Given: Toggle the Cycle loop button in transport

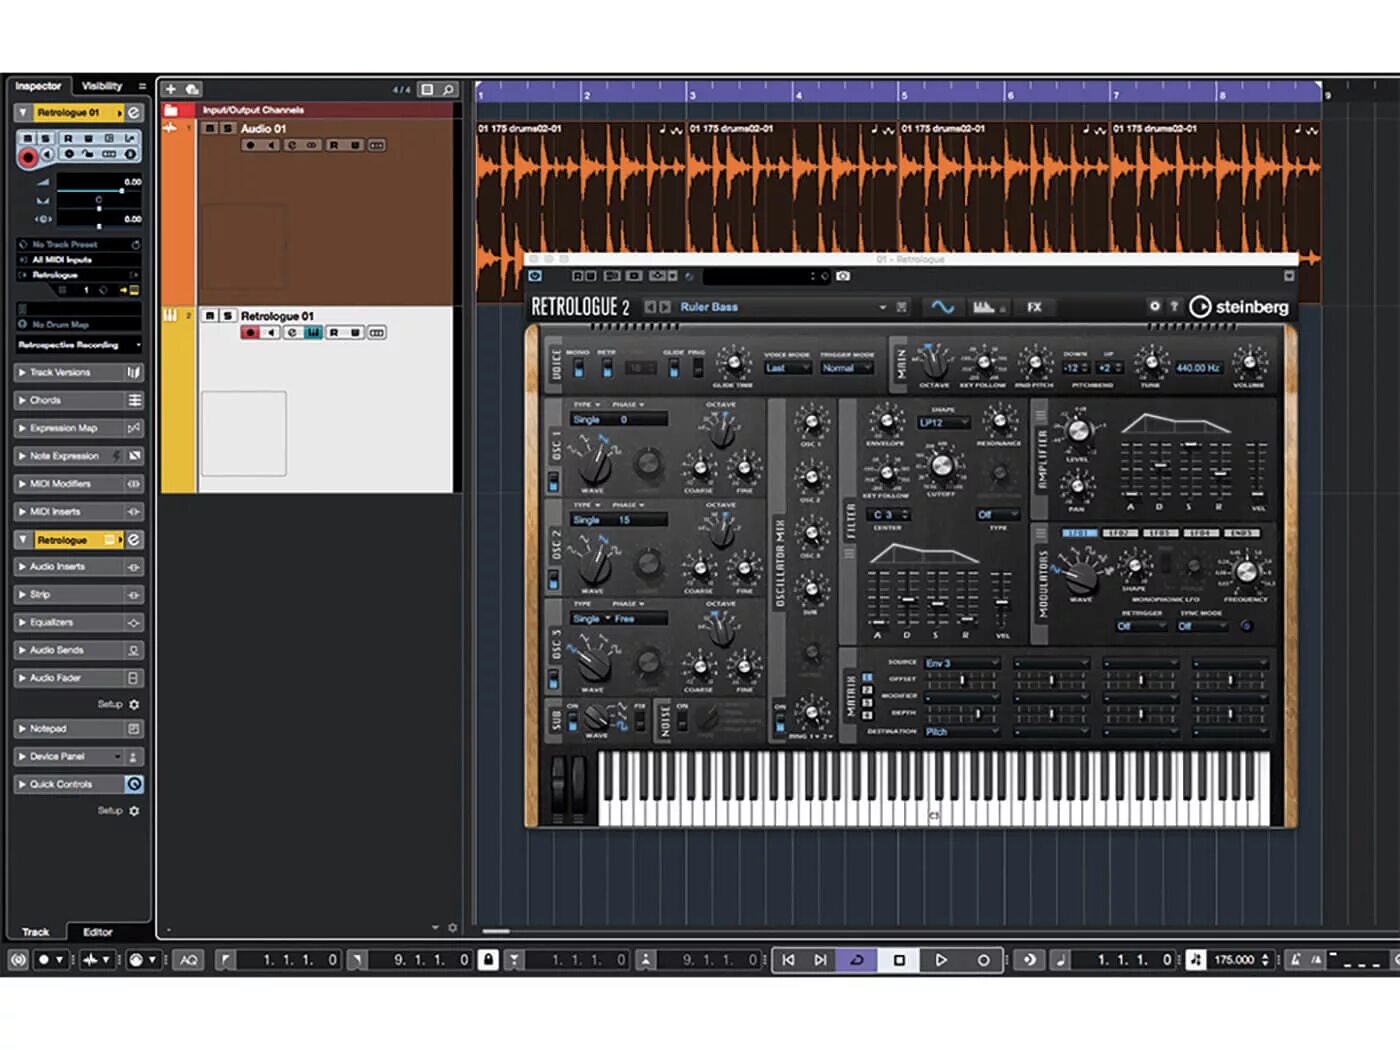Looking at the screenshot, I should [x=857, y=960].
